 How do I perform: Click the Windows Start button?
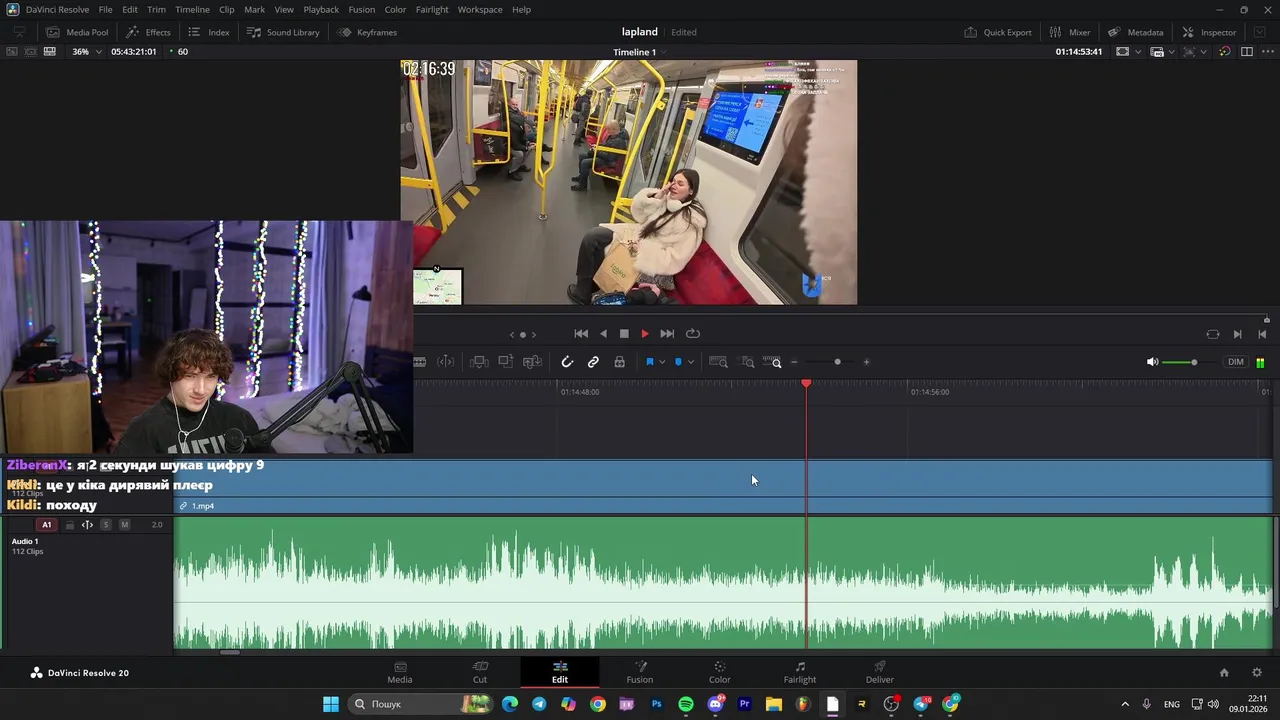click(x=331, y=704)
